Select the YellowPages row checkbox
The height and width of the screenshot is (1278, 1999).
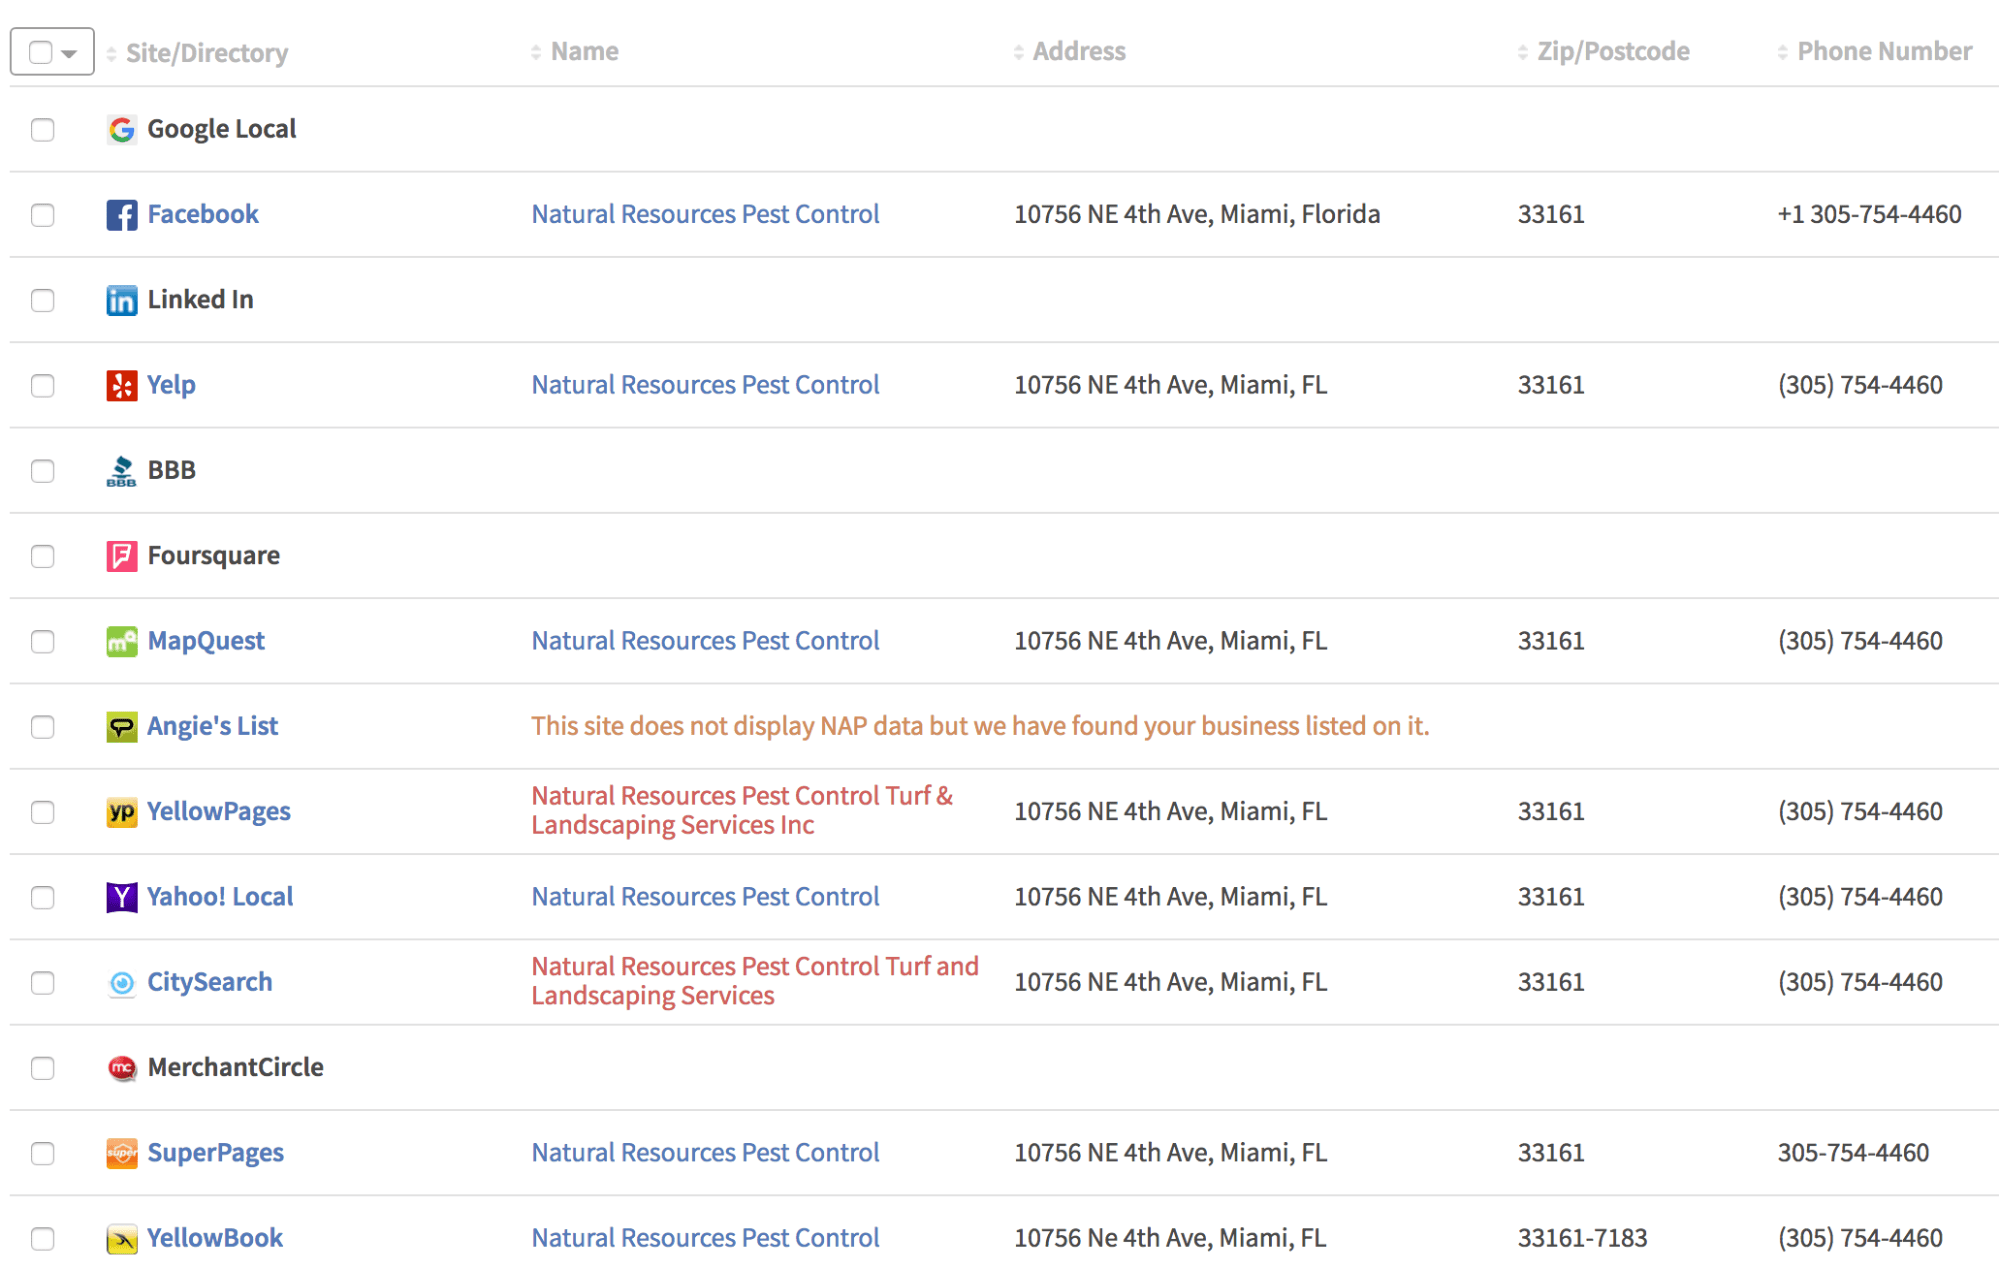point(42,812)
